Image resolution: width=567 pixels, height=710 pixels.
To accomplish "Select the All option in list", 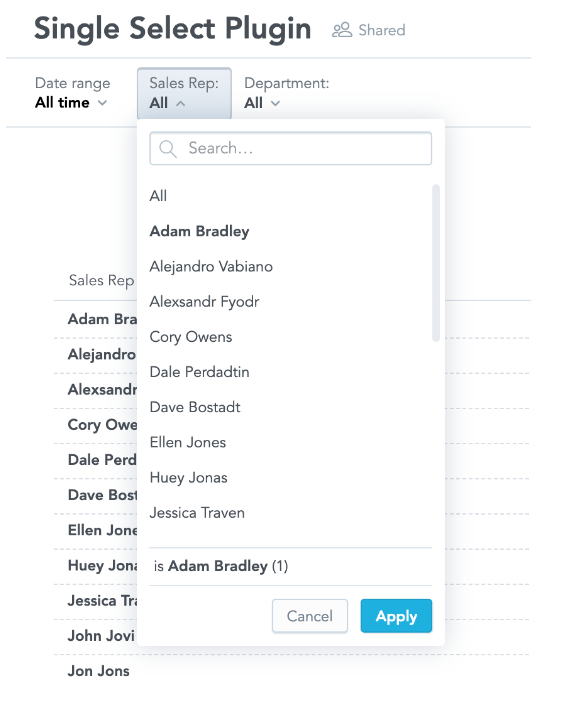I will (x=158, y=196).
